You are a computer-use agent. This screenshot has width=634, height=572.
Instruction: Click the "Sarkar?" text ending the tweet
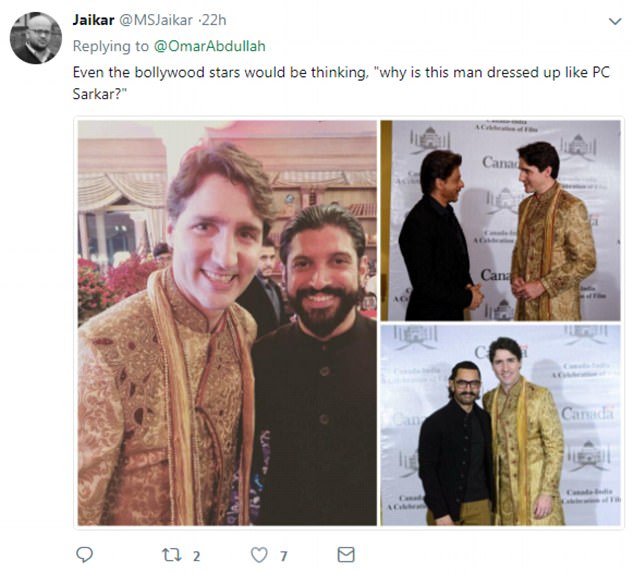point(100,94)
